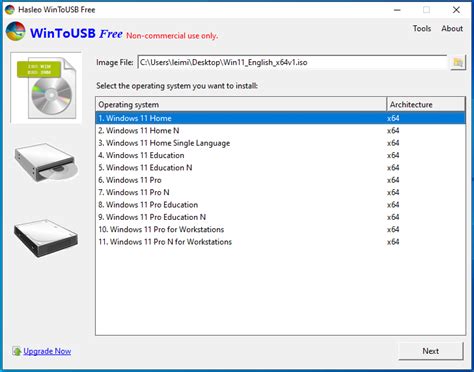Viewport: 474px width, 372px height.
Task: Select 3. Windows 11 Home Single Language
Action: (280, 143)
